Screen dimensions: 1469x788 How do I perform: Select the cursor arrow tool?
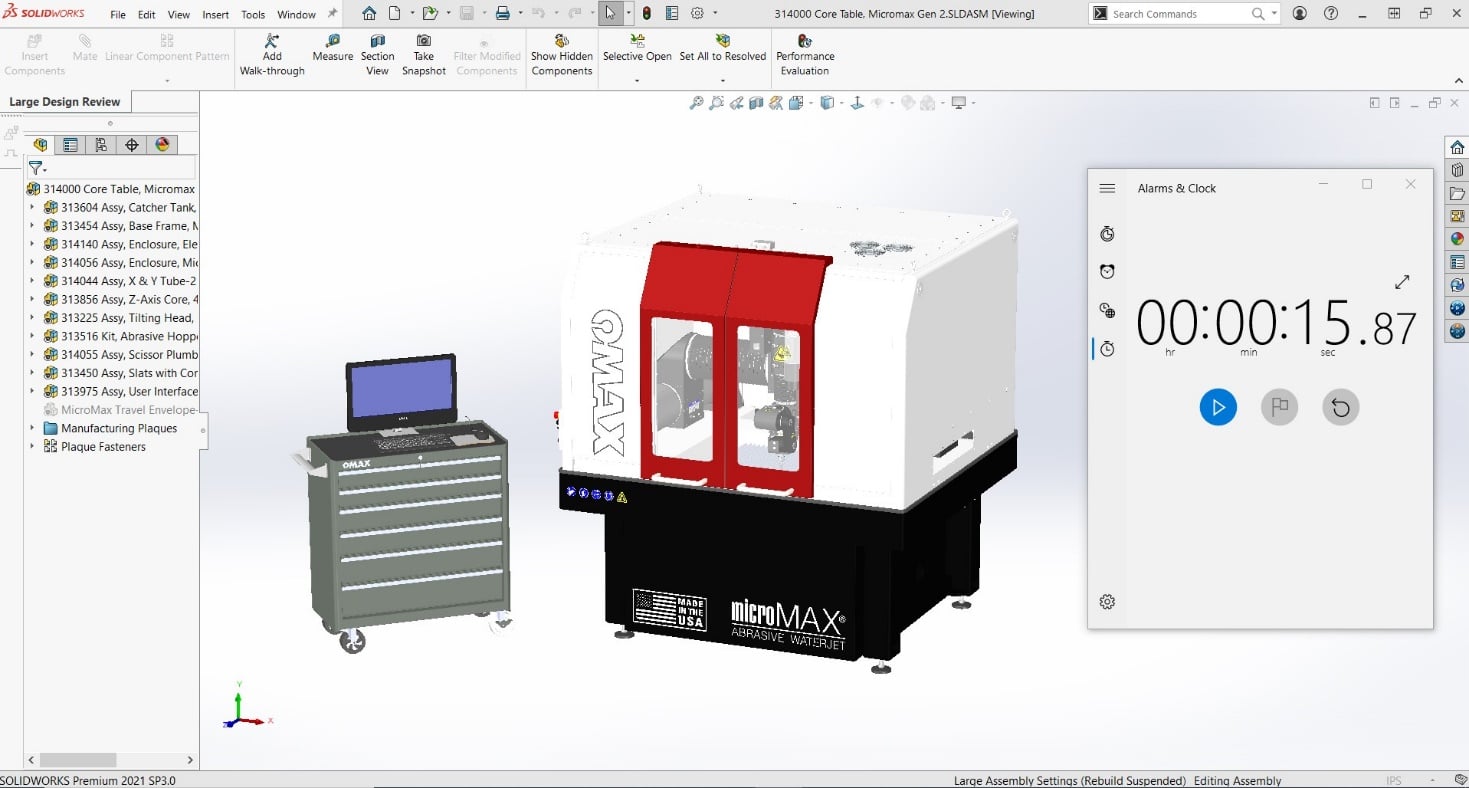610,14
